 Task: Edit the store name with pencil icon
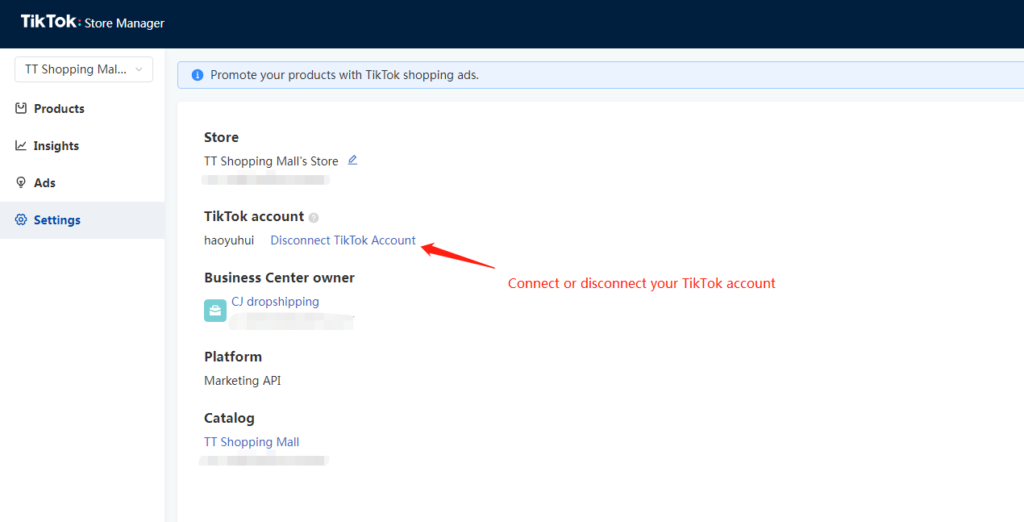pyautogui.click(x=353, y=160)
